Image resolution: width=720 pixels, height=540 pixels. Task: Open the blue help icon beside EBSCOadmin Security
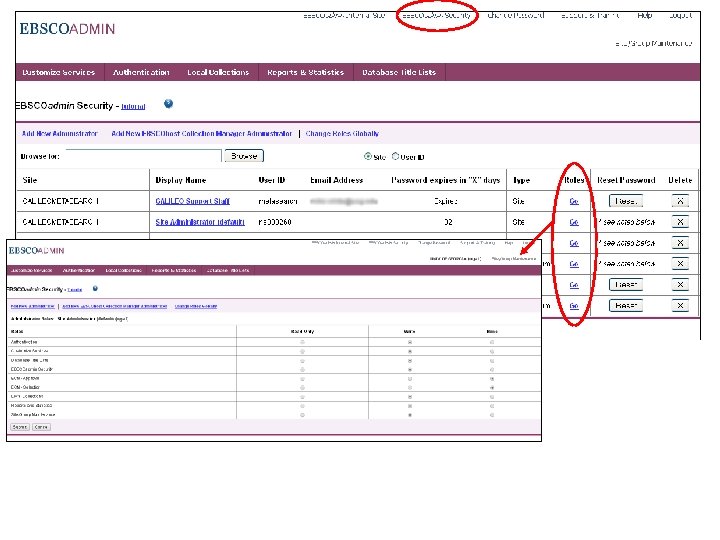[x=169, y=104]
